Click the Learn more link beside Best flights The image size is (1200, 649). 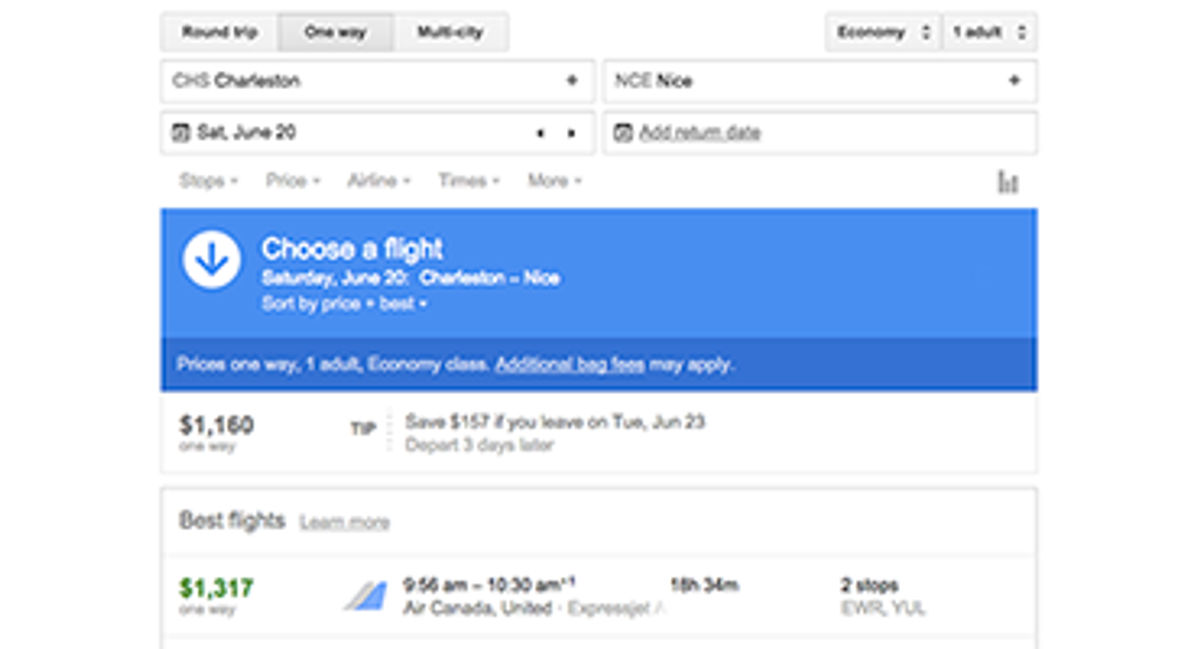[346, 521]
